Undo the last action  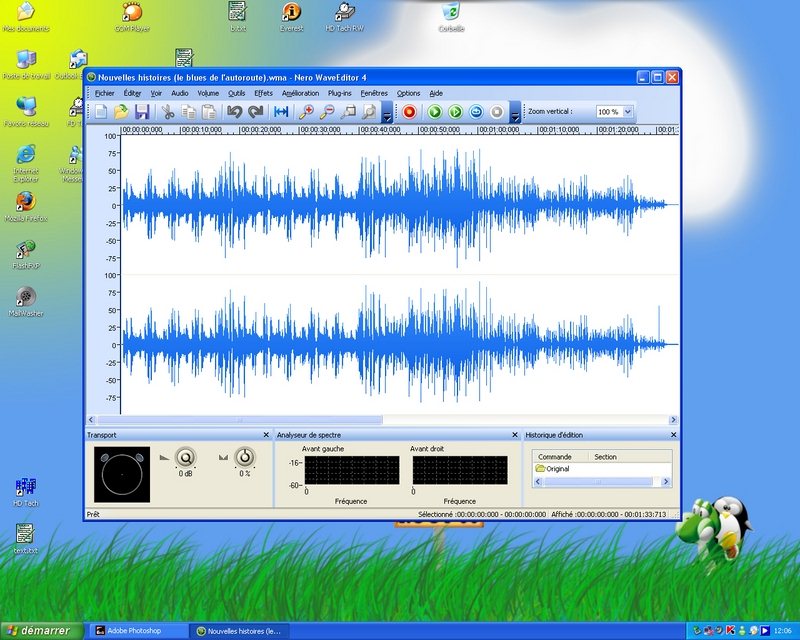click(x=234, y=112)
